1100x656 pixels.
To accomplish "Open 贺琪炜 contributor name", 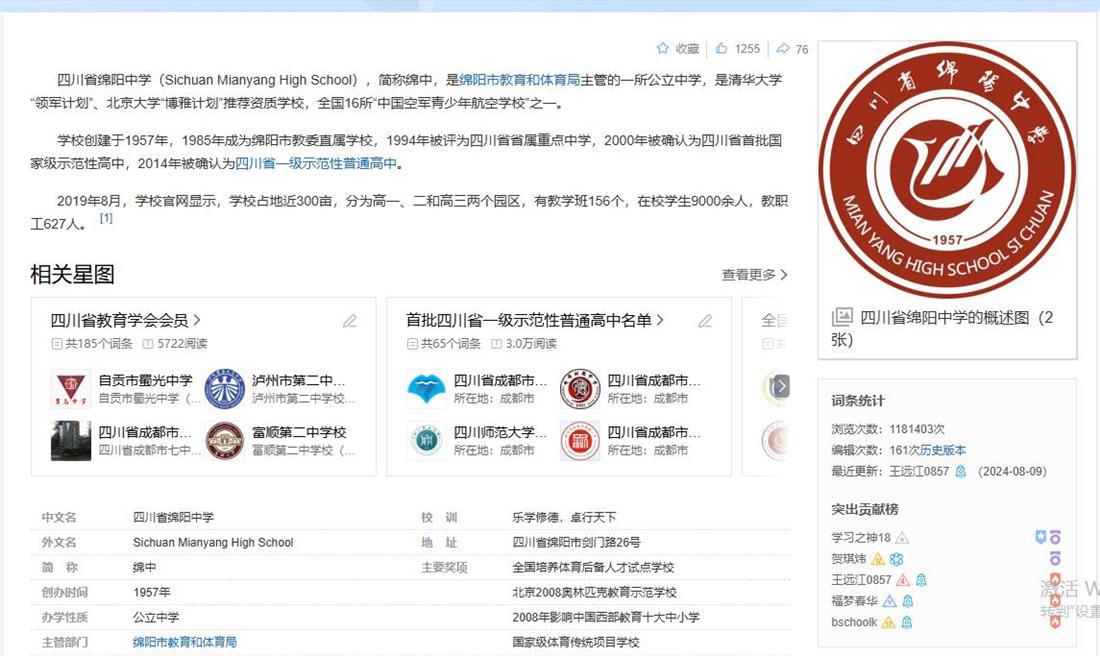I will (x=849, y=559).
